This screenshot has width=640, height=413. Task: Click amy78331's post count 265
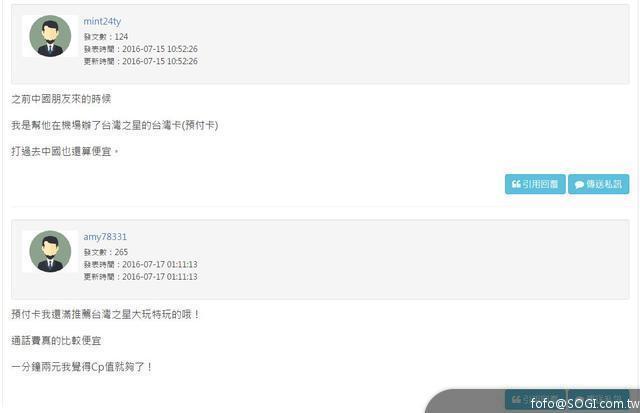[x=121, y=252]
